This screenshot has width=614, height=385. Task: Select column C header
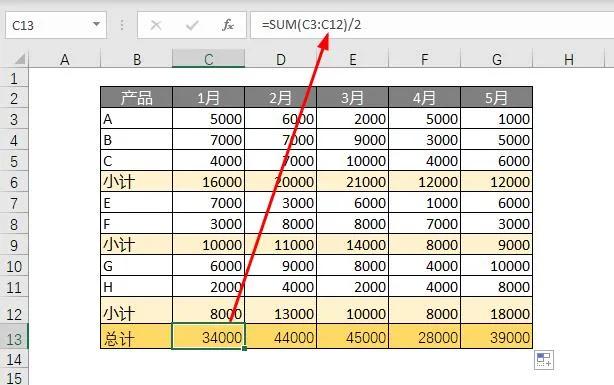208,59
